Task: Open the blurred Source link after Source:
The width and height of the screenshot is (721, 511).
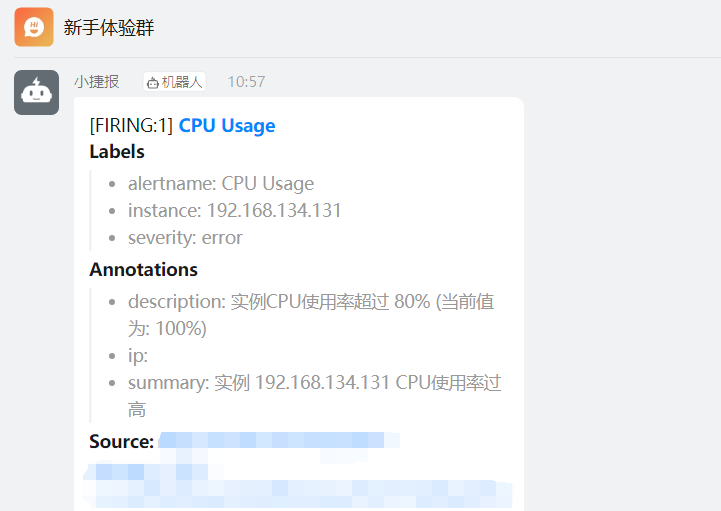Action: [279, 440]
